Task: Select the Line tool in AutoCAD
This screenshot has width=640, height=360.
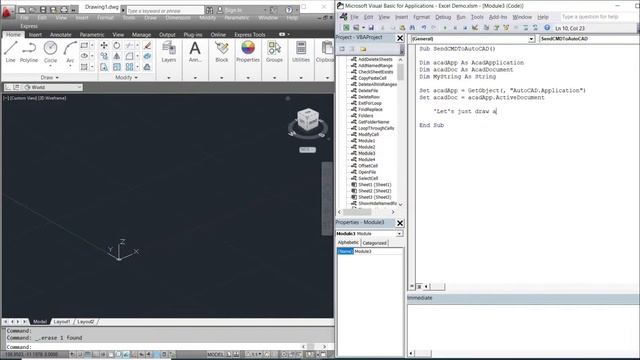Action: point(10,52)
